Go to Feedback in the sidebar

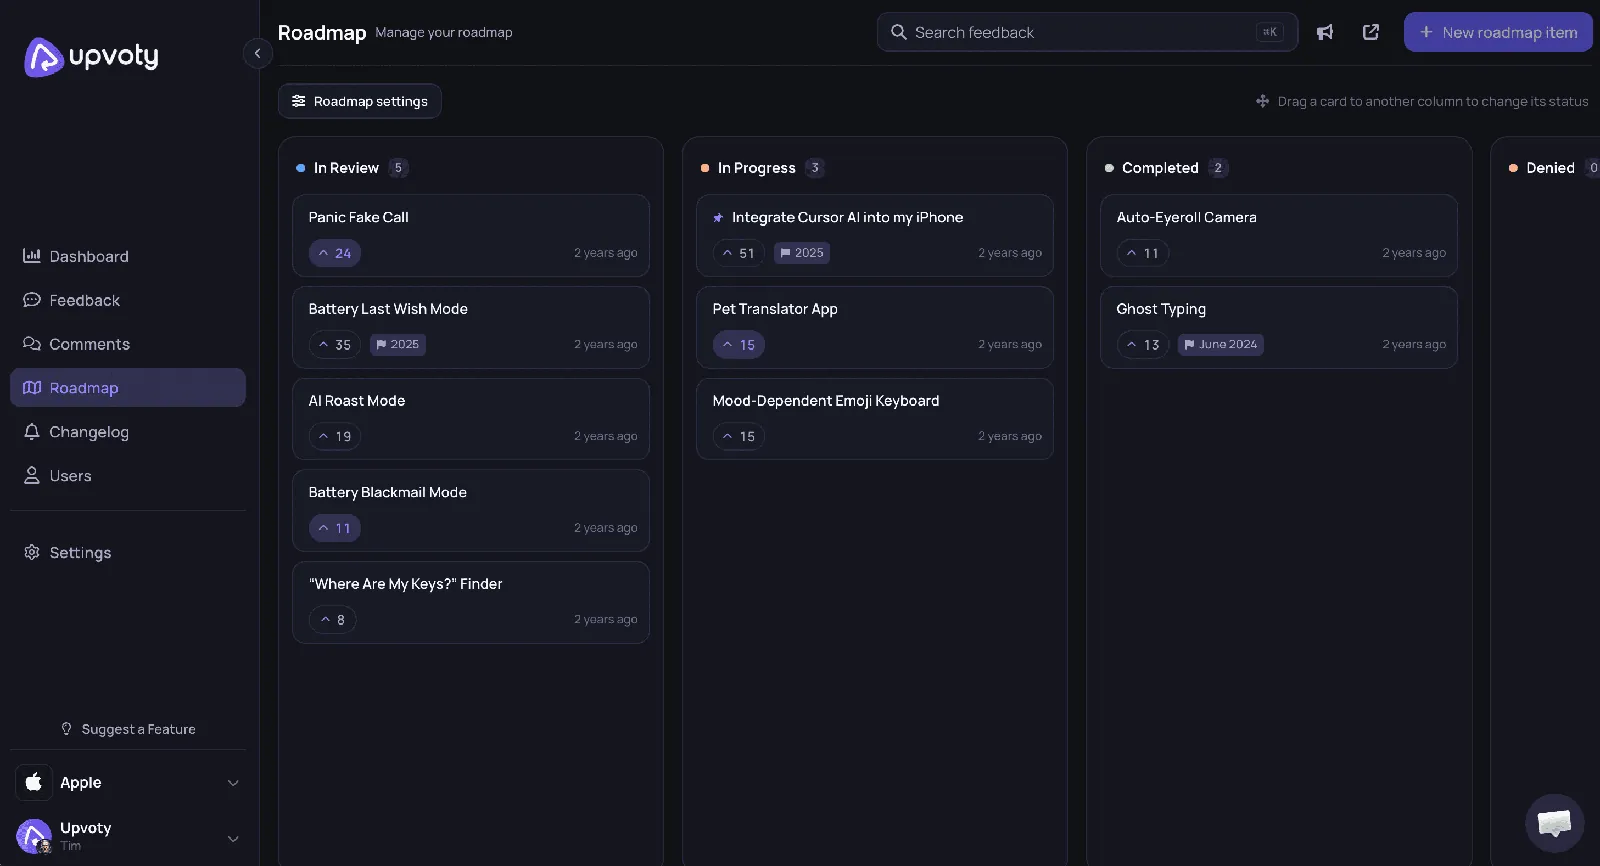click(128, 300)
